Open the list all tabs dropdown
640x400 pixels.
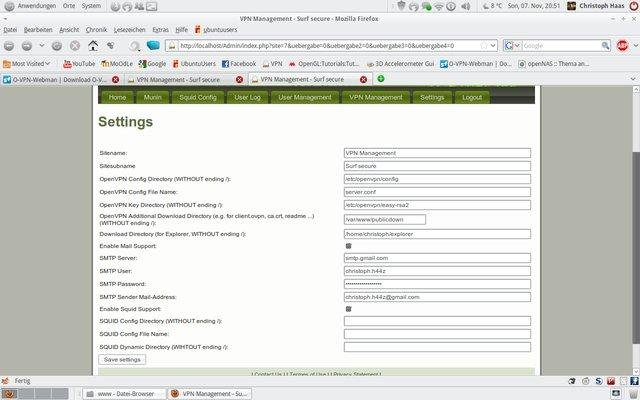pyautogui.click(x=633, y=79)
